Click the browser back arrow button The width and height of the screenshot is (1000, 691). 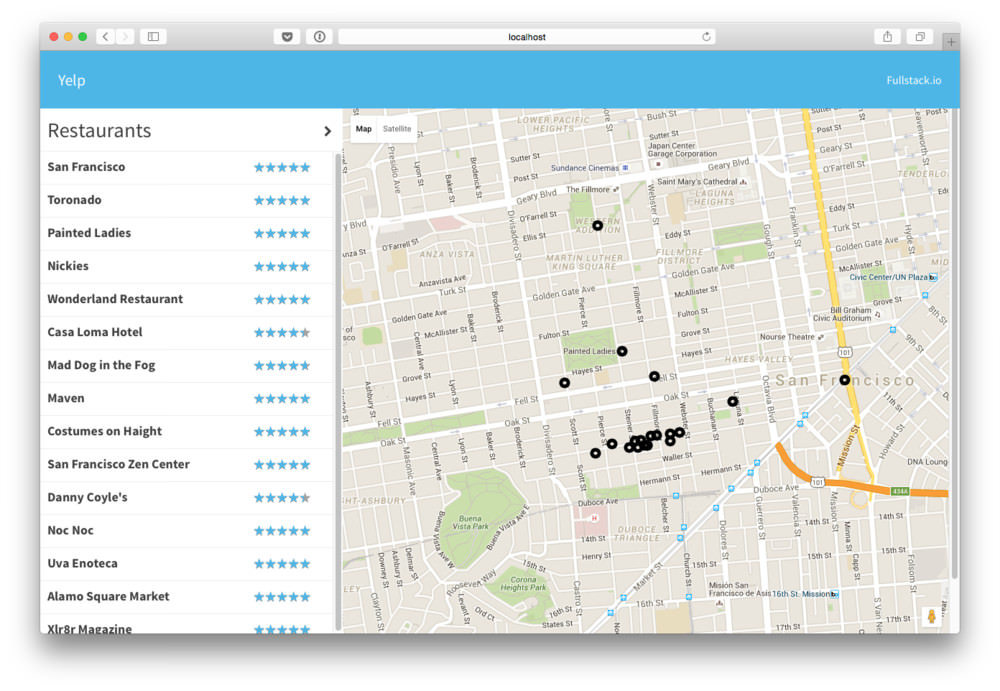106,37
